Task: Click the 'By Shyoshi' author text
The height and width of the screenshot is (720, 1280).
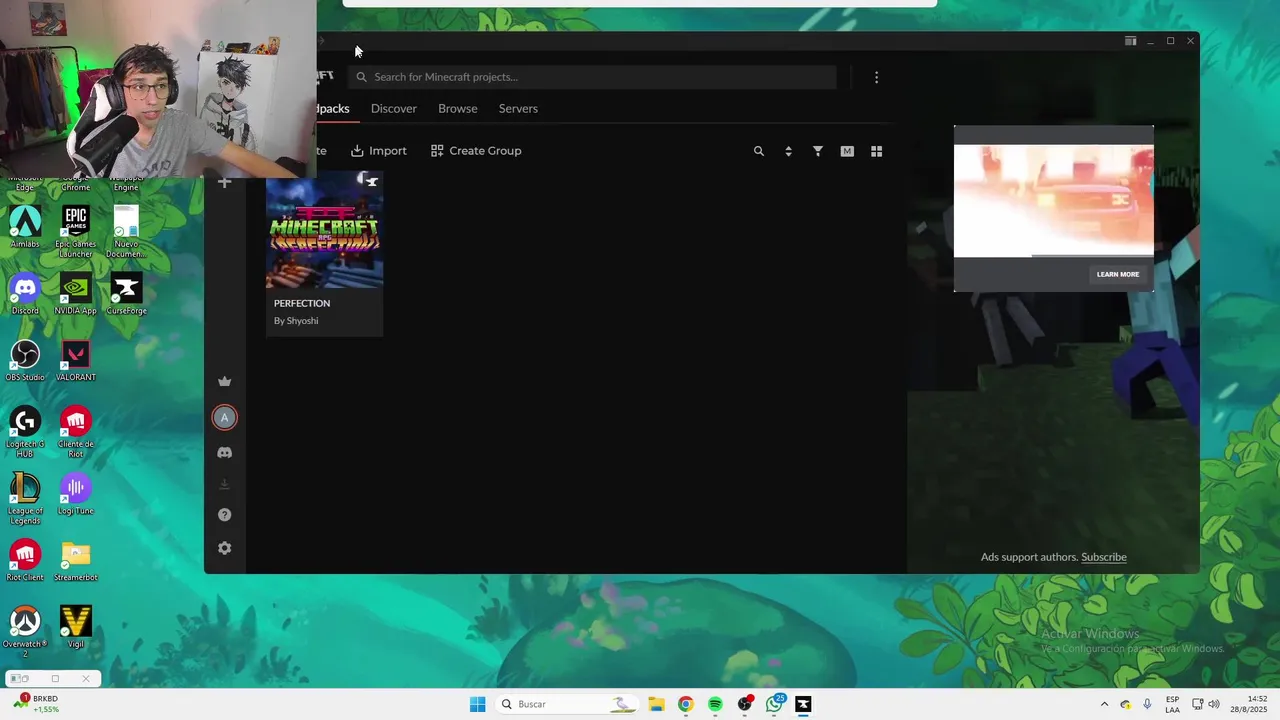Action: coord(296,321)
